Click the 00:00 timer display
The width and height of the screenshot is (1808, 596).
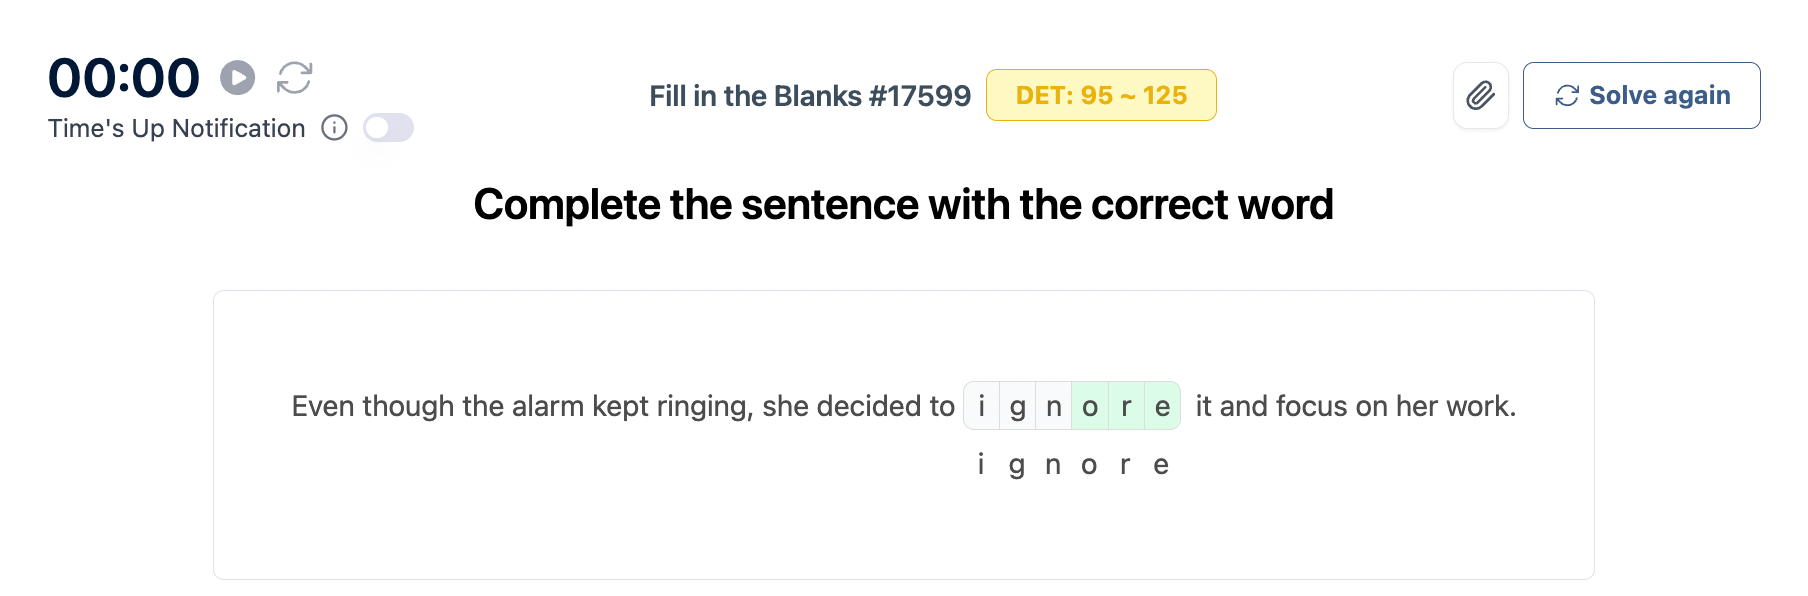[124, 78]
